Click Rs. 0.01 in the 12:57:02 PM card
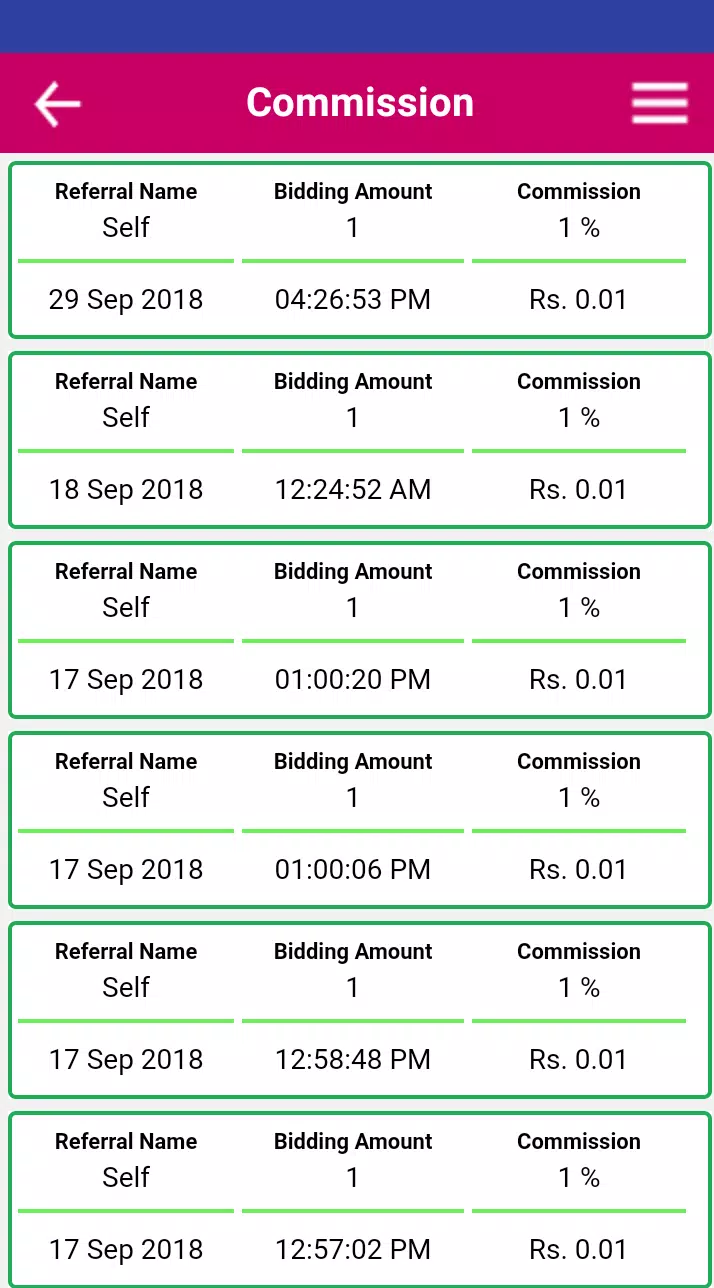Viewport: 714px width, 1288px height. tap(579, 1249)
